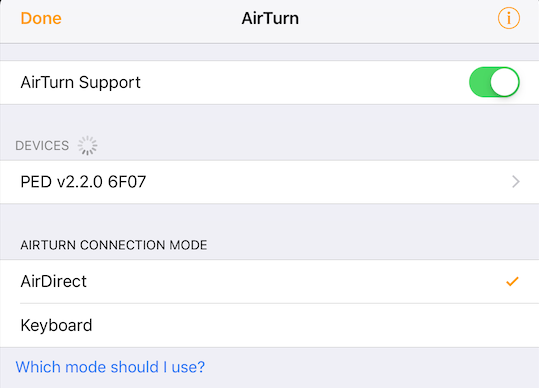Tap the spinning activity indicator beside Devices
Screen dimensions: 539x388
point(87,146)
